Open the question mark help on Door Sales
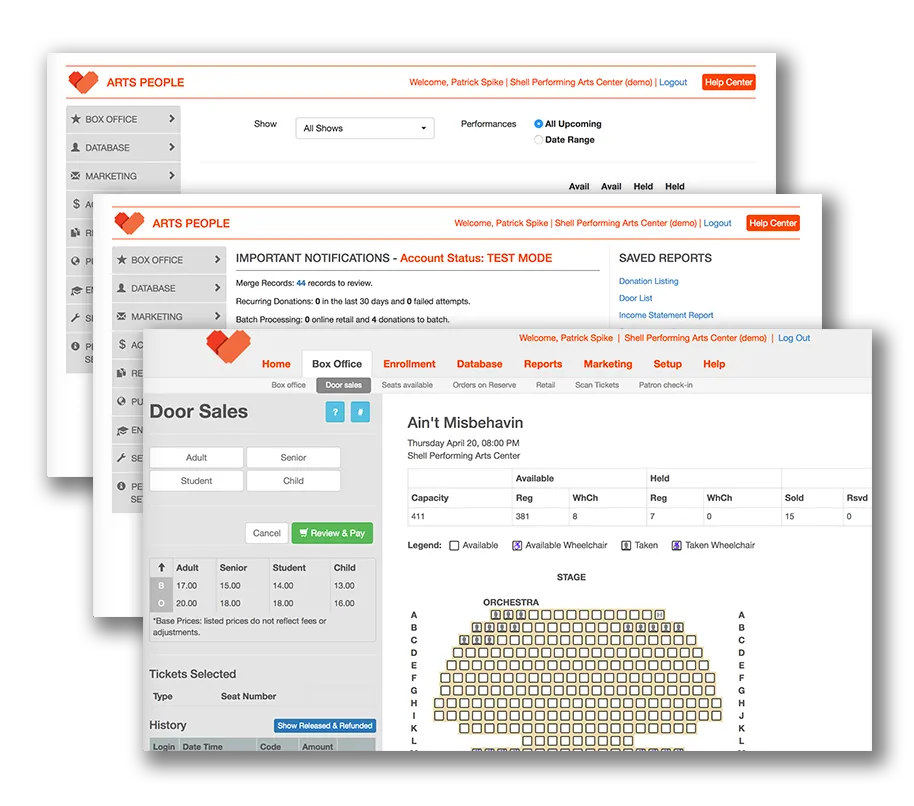The image size is (914, 806). pos(335,412)
